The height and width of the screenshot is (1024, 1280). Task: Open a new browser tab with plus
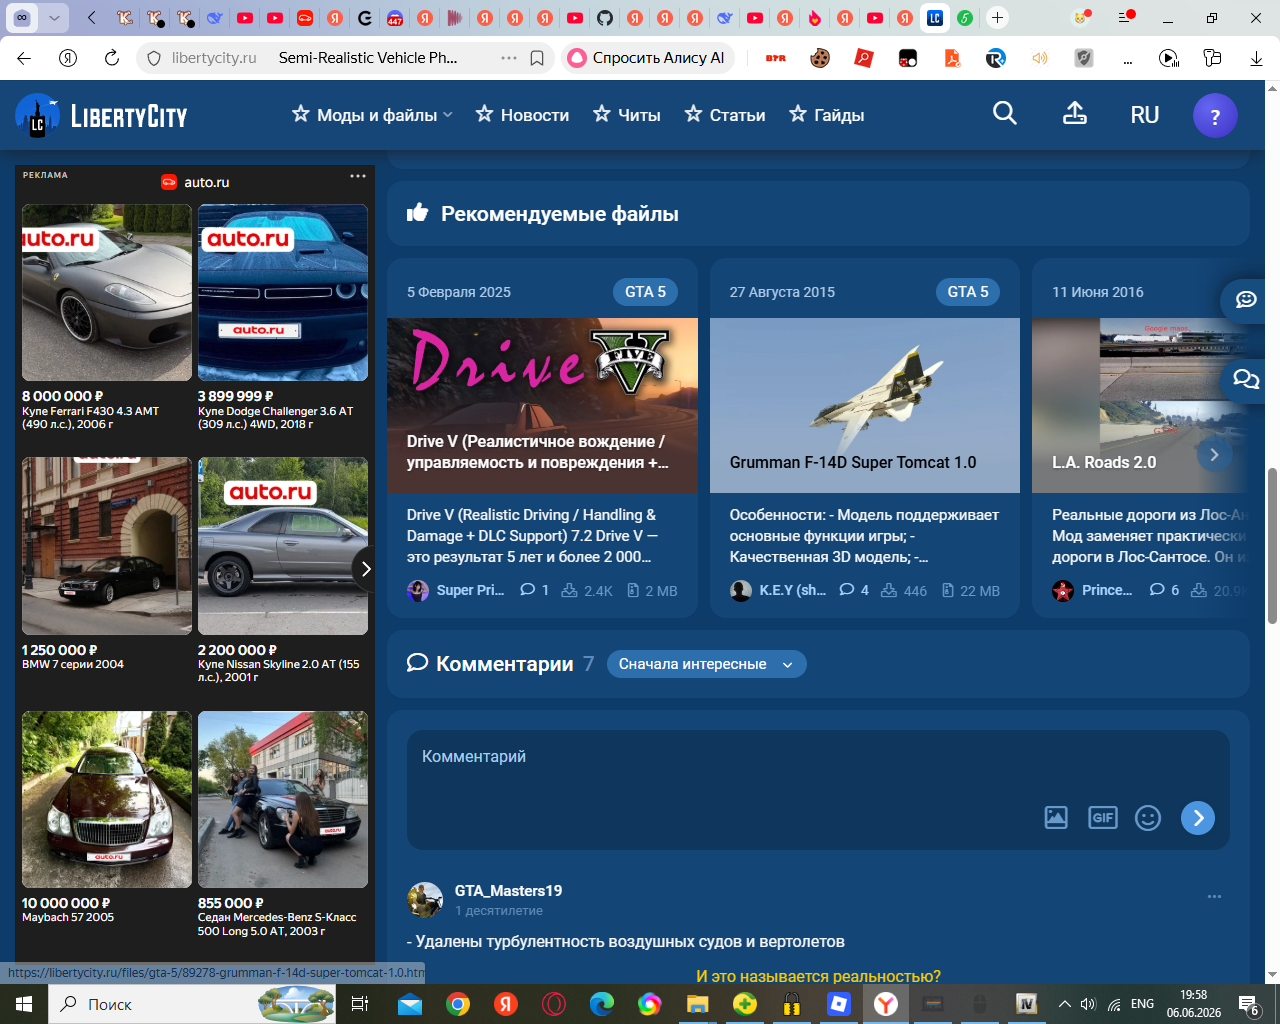coord(997,17)
